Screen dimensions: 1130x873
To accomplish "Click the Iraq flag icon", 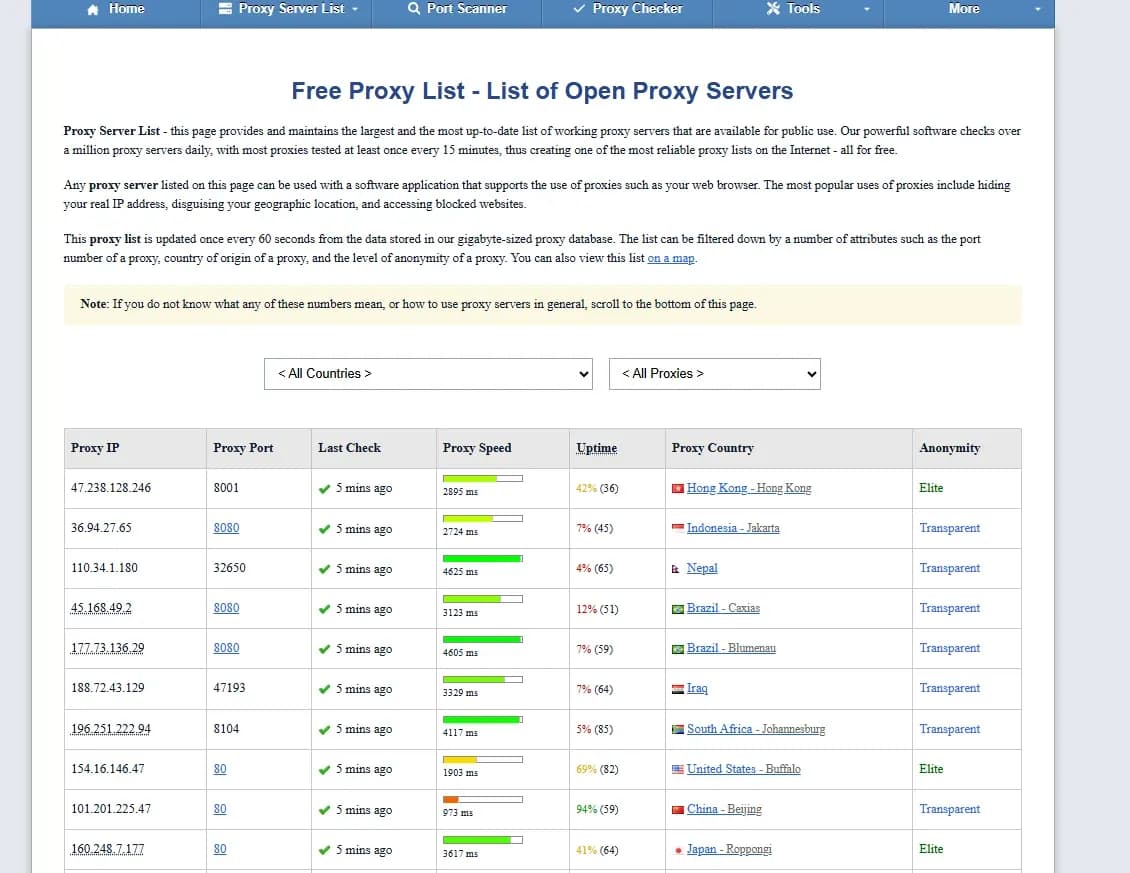I will click(678, 688).
